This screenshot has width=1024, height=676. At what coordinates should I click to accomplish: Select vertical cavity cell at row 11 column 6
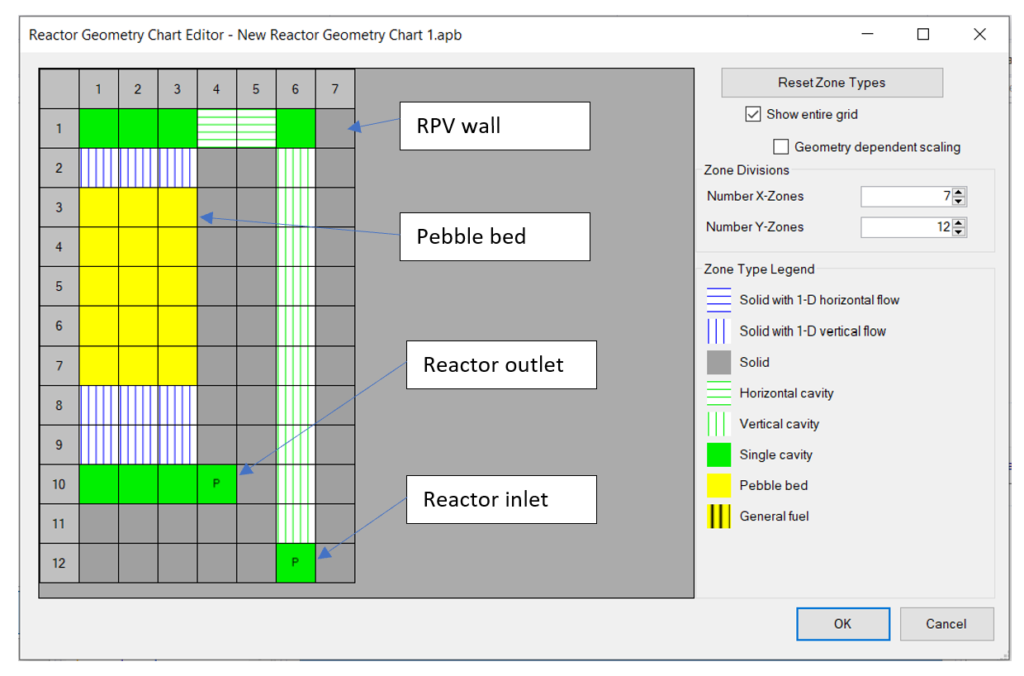[295, 524]
